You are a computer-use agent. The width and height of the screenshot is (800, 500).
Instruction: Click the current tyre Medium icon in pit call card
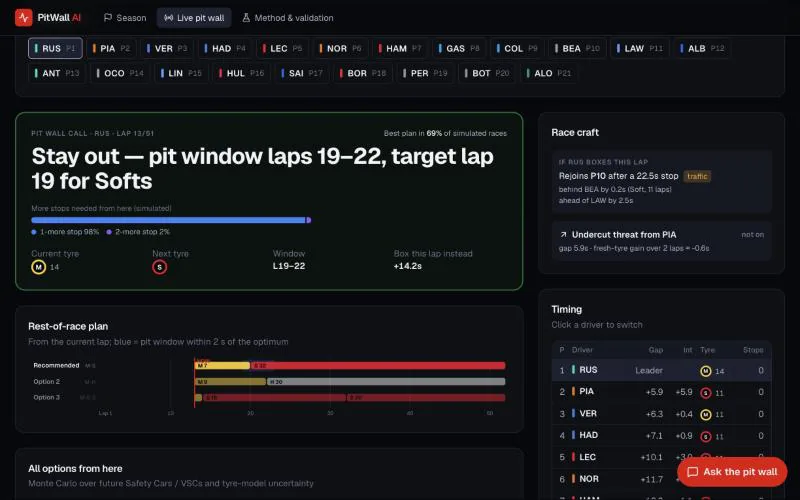pos(39,267)
